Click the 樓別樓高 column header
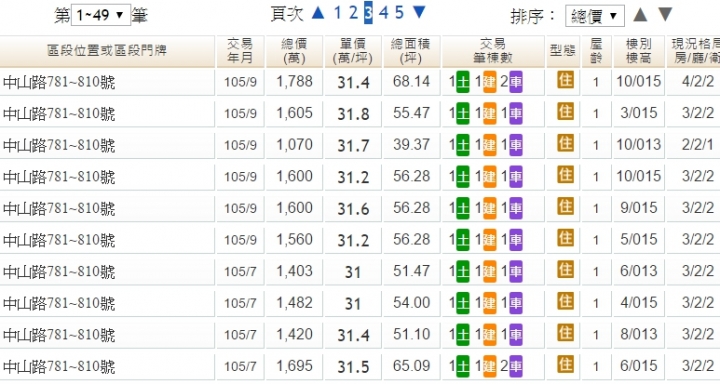This screenshot has width=720, height=384. coord(639,51)
